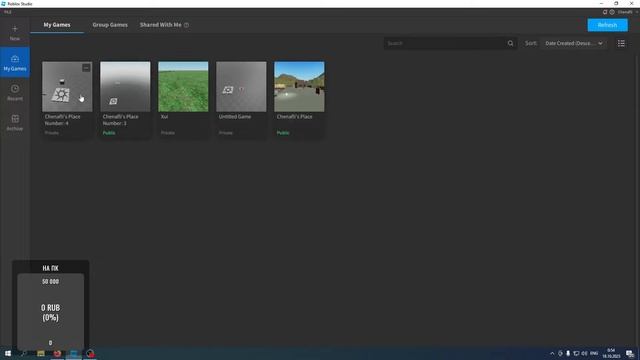Open the account username dropdown

point(627,12)
